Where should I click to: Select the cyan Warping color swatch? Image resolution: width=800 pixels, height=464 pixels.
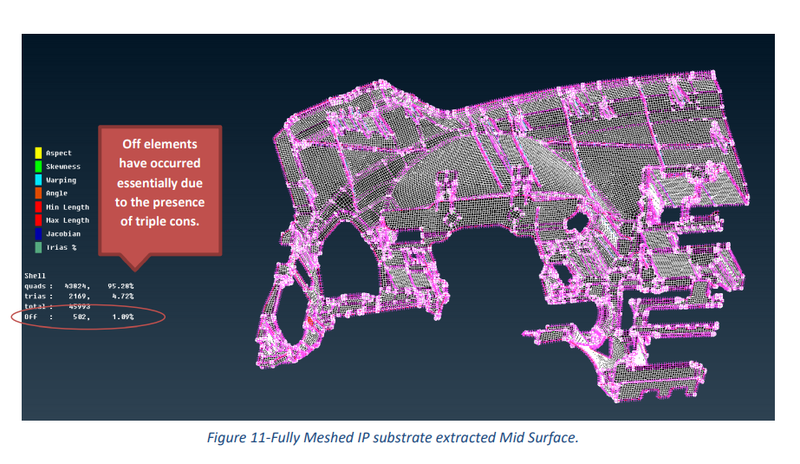37,179
